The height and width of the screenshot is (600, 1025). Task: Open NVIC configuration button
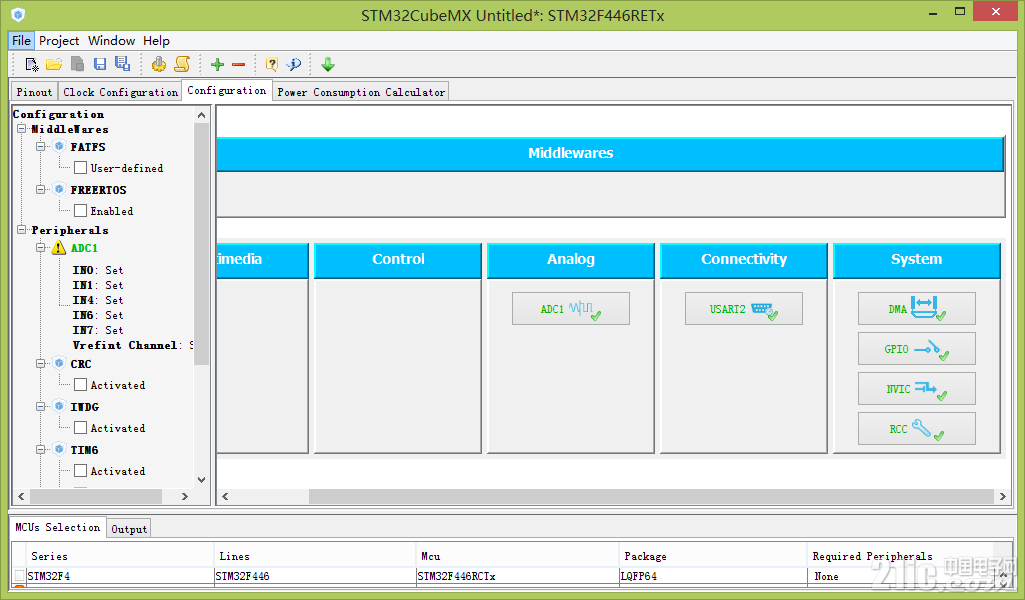point(916,388)
